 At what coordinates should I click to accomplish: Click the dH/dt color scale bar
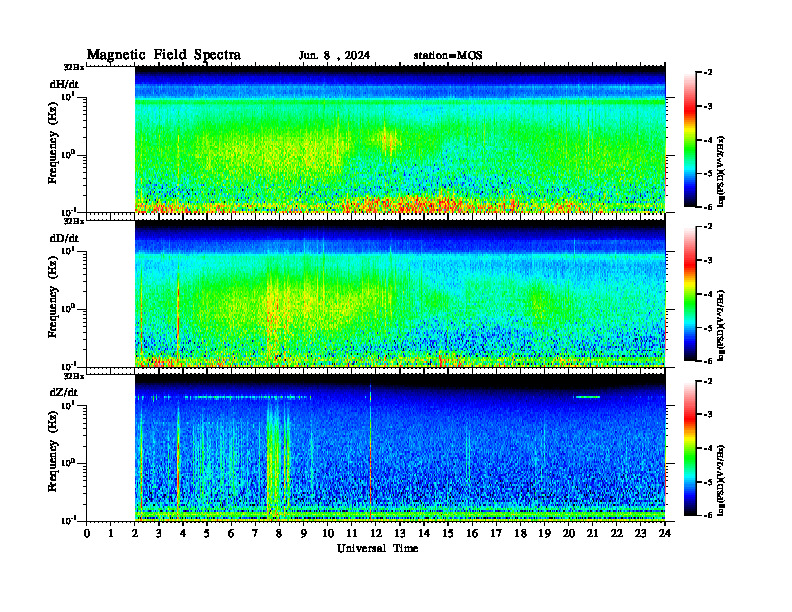[x=689, y=140]
